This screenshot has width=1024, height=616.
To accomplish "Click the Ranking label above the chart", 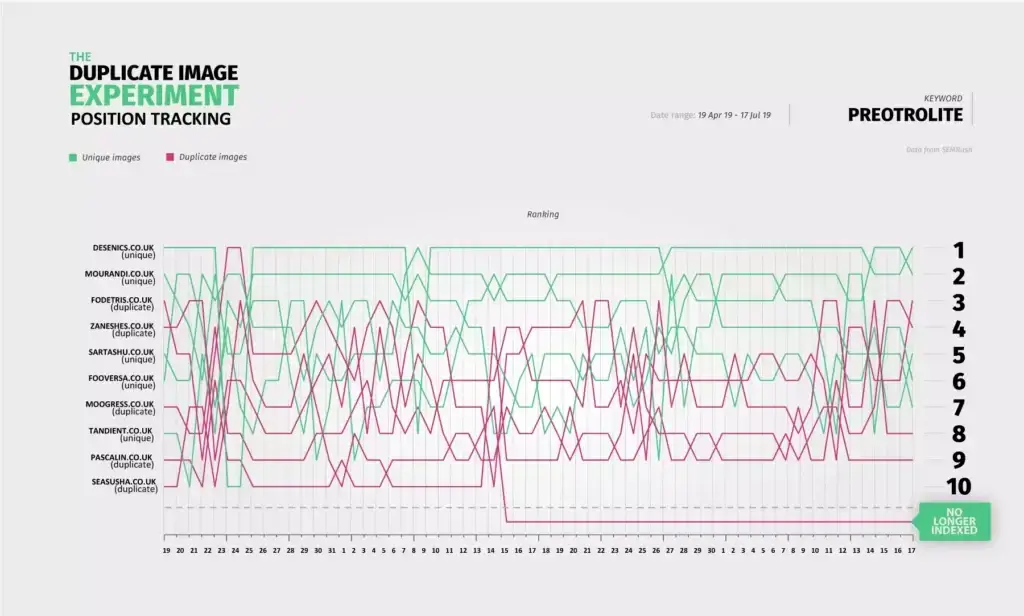I will click(543, 214).
